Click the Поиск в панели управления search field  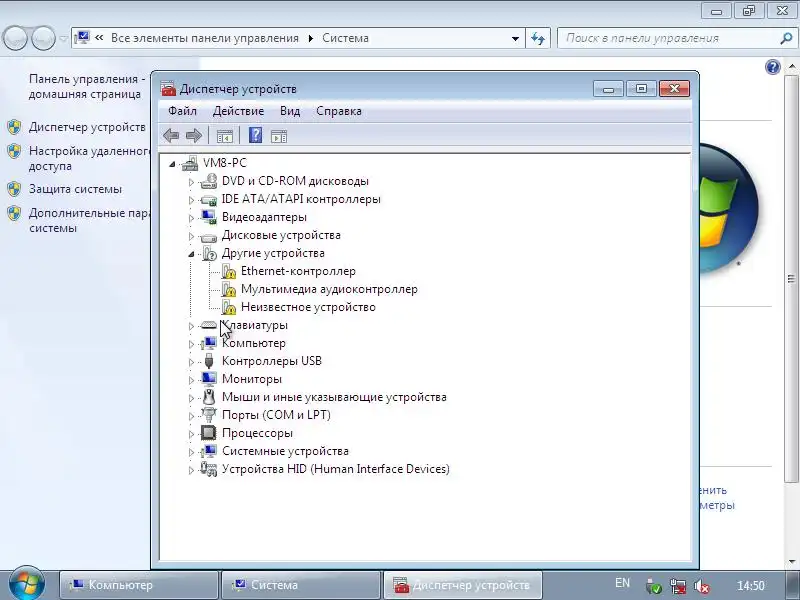coord(668,38)
